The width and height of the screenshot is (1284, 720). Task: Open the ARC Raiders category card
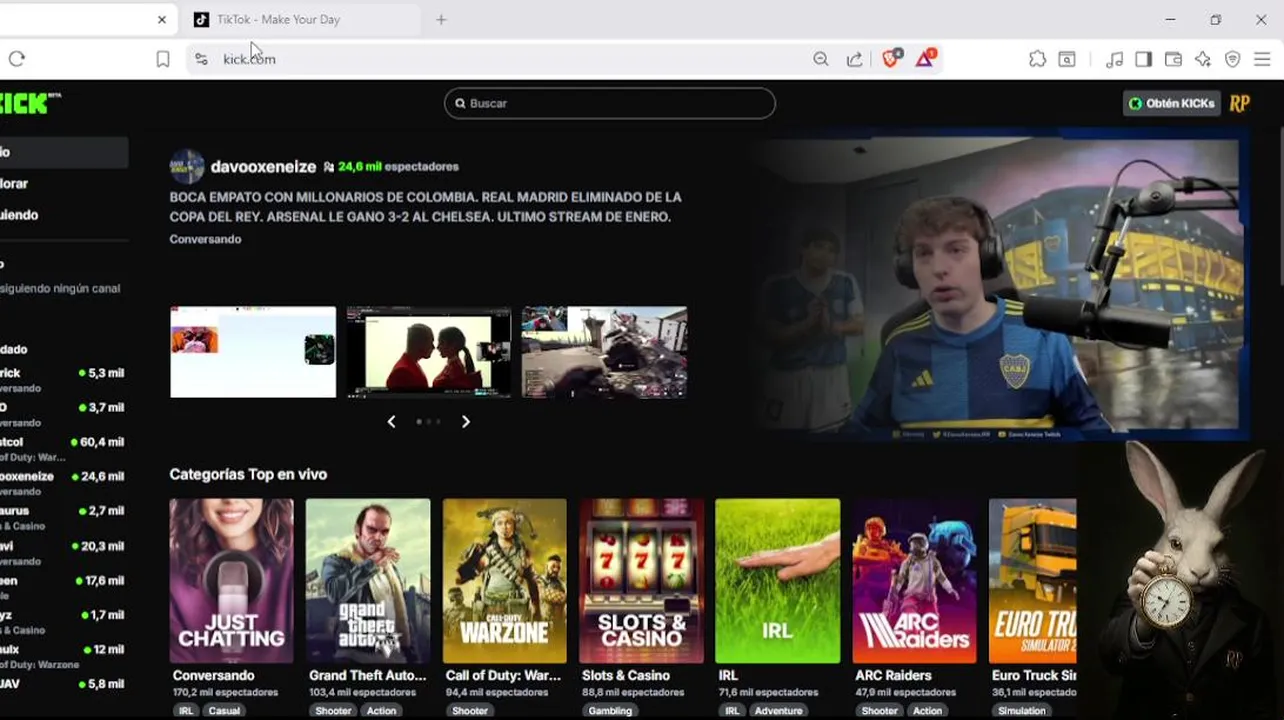point(915,581)
